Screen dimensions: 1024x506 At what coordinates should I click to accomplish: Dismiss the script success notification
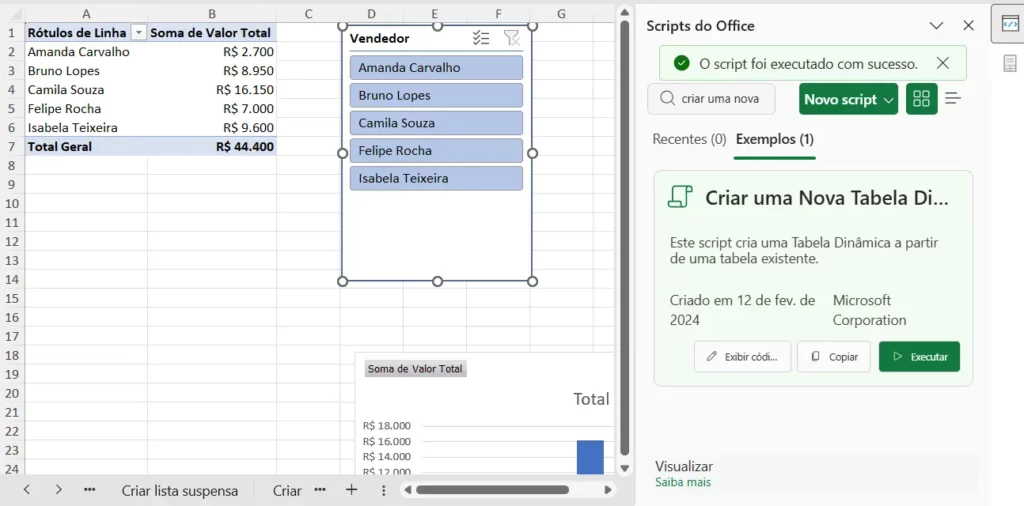tap(942, 63)
